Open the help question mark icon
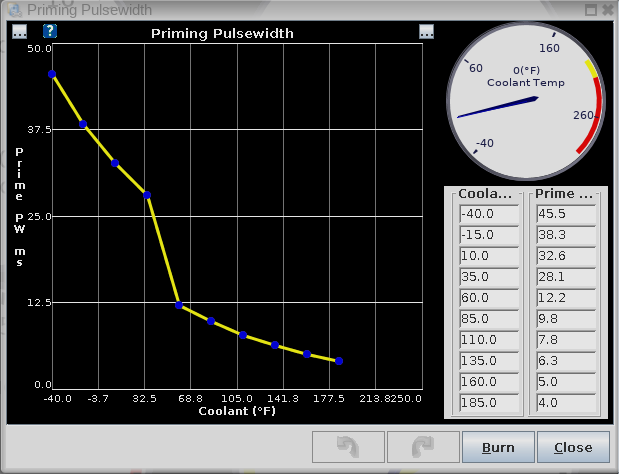Screen dimensions: 619x474 tap(50, 31)
